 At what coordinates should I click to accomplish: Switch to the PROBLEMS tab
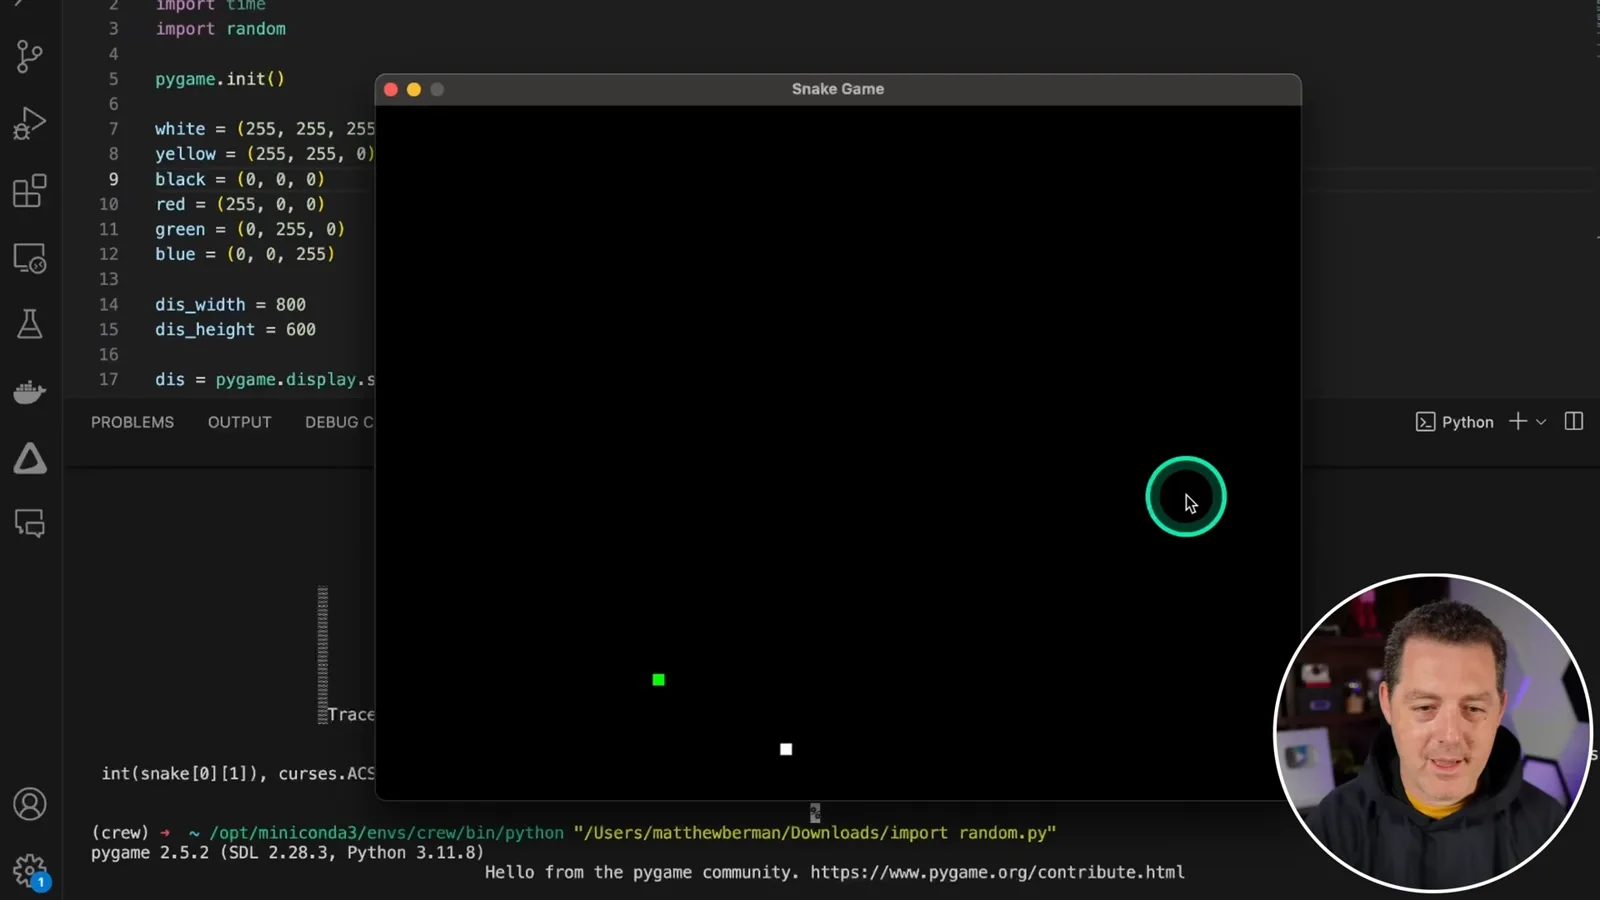(132, 422)
